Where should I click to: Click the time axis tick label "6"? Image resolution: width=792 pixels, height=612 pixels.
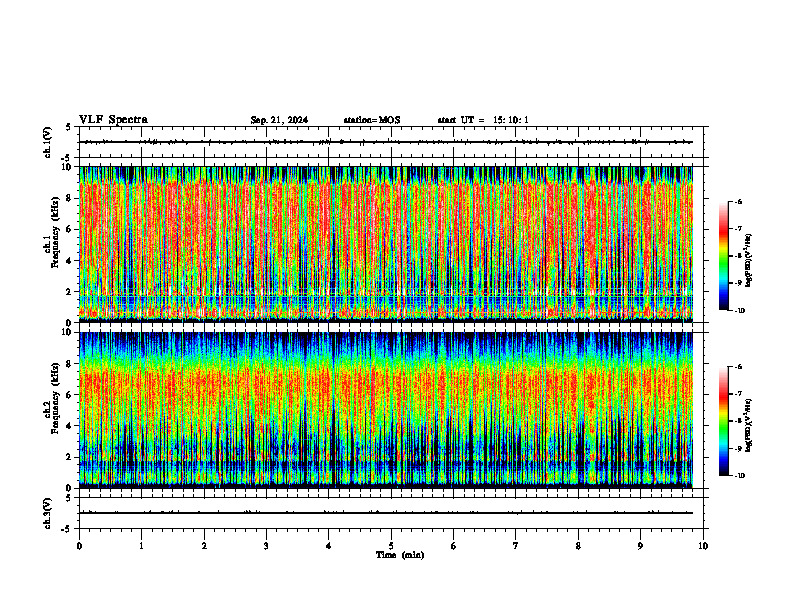454,546
